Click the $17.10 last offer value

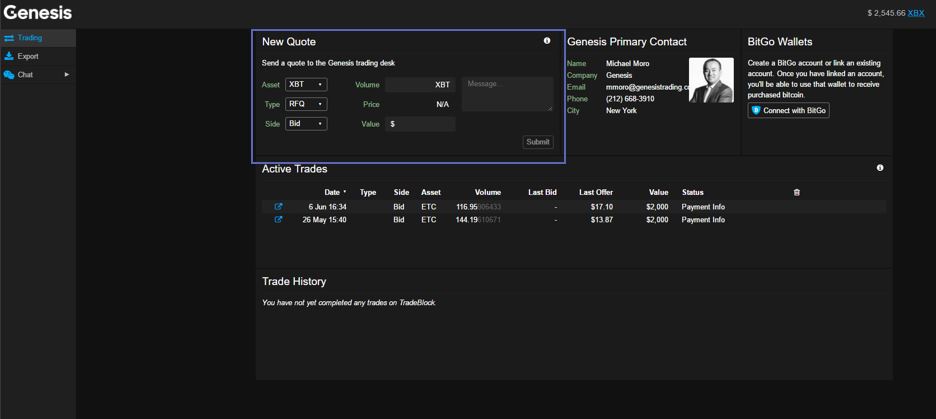coord(602,207)
